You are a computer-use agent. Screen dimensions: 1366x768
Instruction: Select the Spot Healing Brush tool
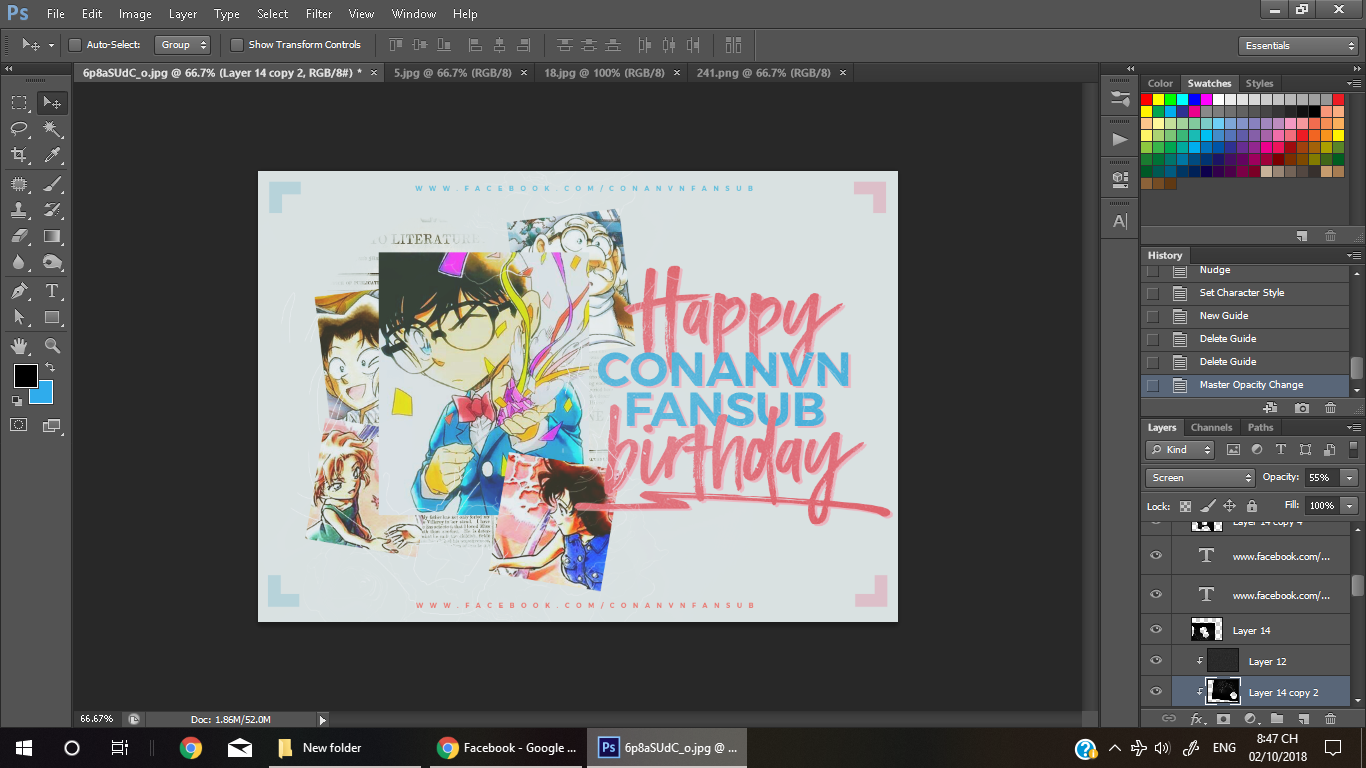19,184
